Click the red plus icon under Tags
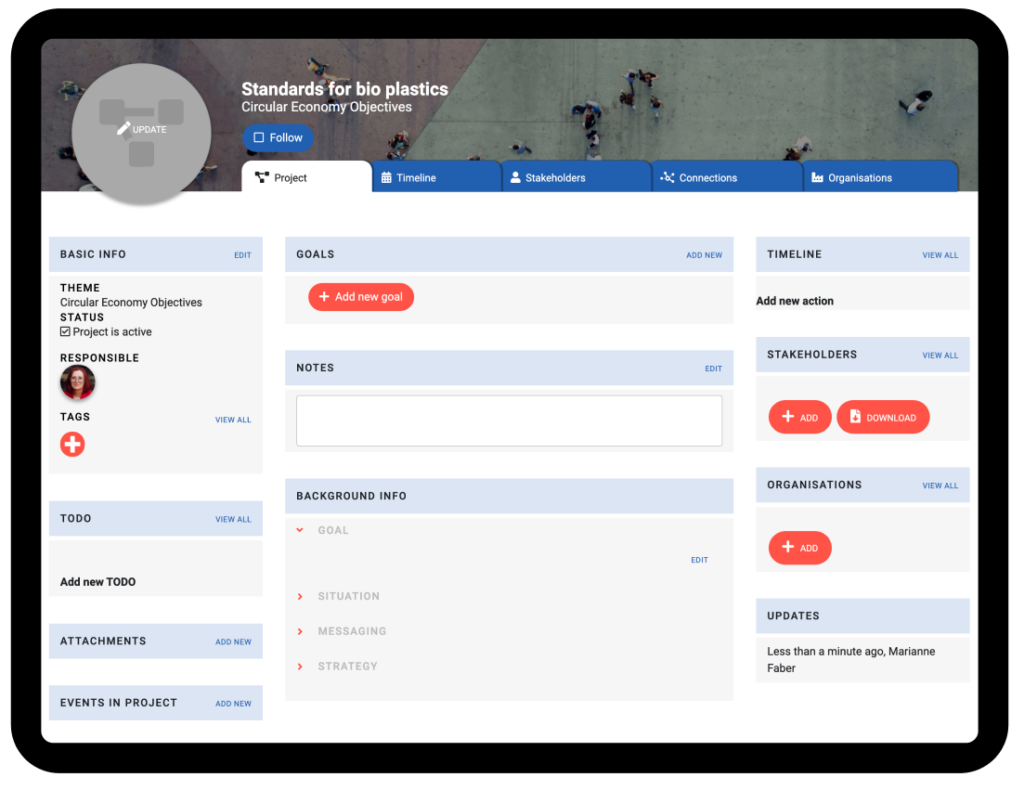The height and width of the screenshot is (790, 1024). point(72,445)
